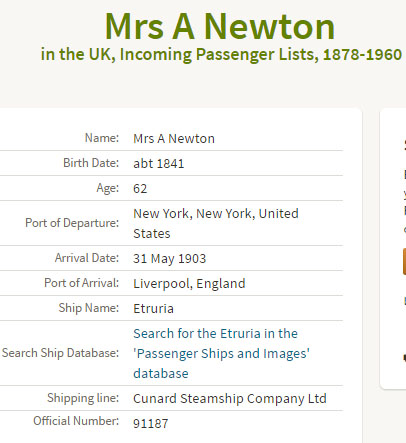The image size is (406, 443).
Task: Click the orange button at the right edge
Action: 404,261
